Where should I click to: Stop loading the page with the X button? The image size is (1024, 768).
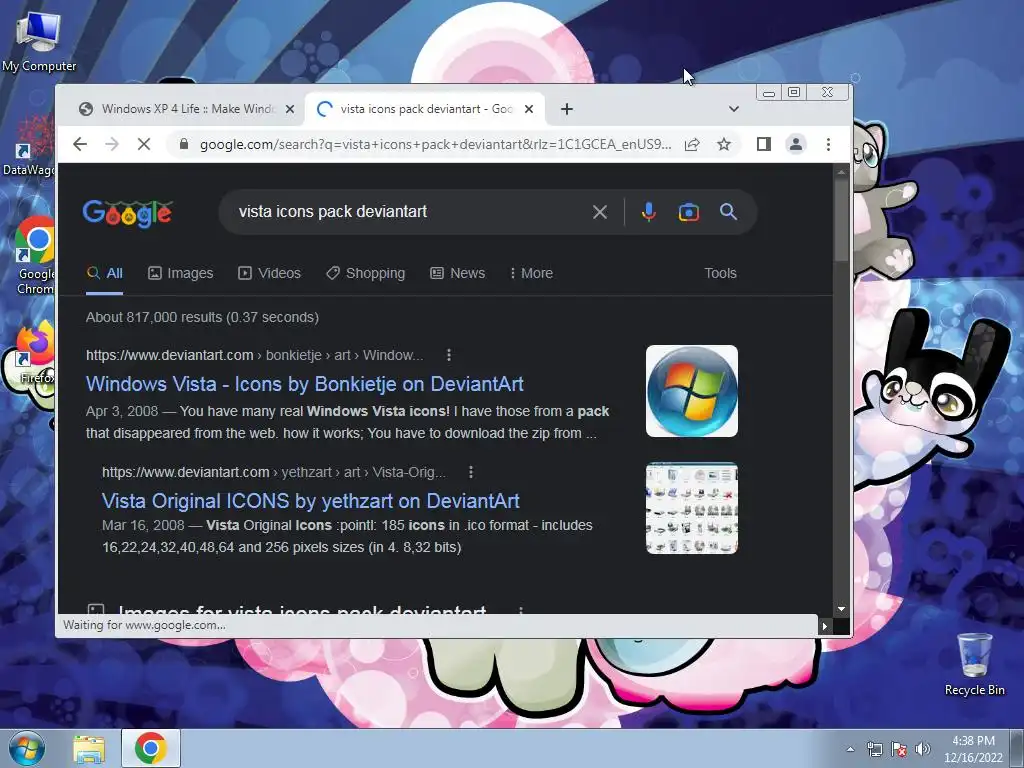(144, 144)
